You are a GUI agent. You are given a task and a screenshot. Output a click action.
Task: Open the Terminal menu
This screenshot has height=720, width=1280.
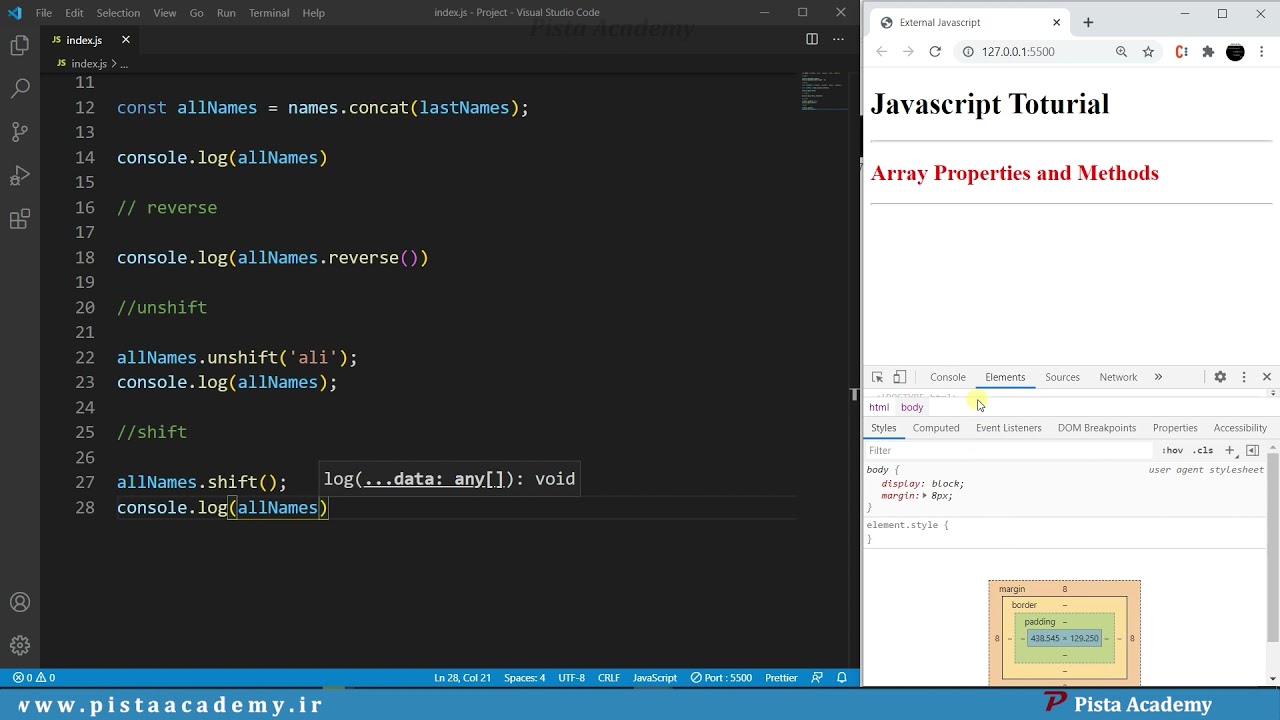coord(269,13)
